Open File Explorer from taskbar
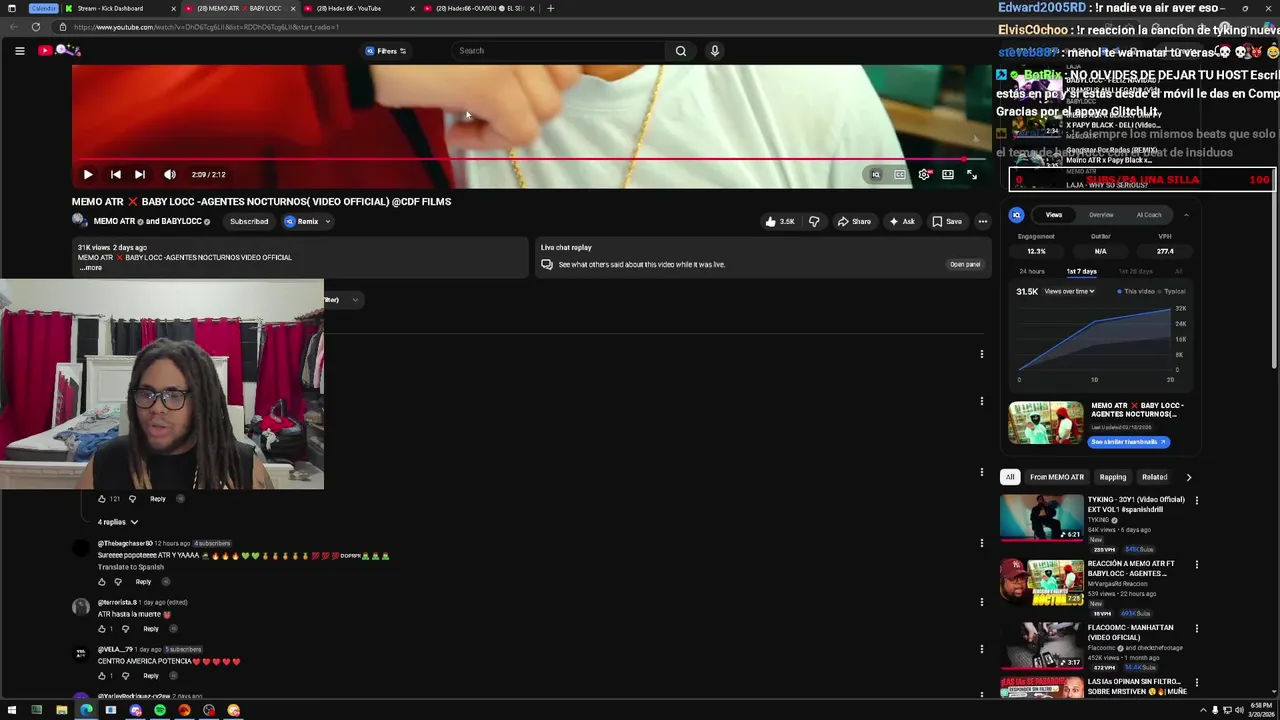The width and height of the screenshot is (1280, 720). (x=61, y=710)
